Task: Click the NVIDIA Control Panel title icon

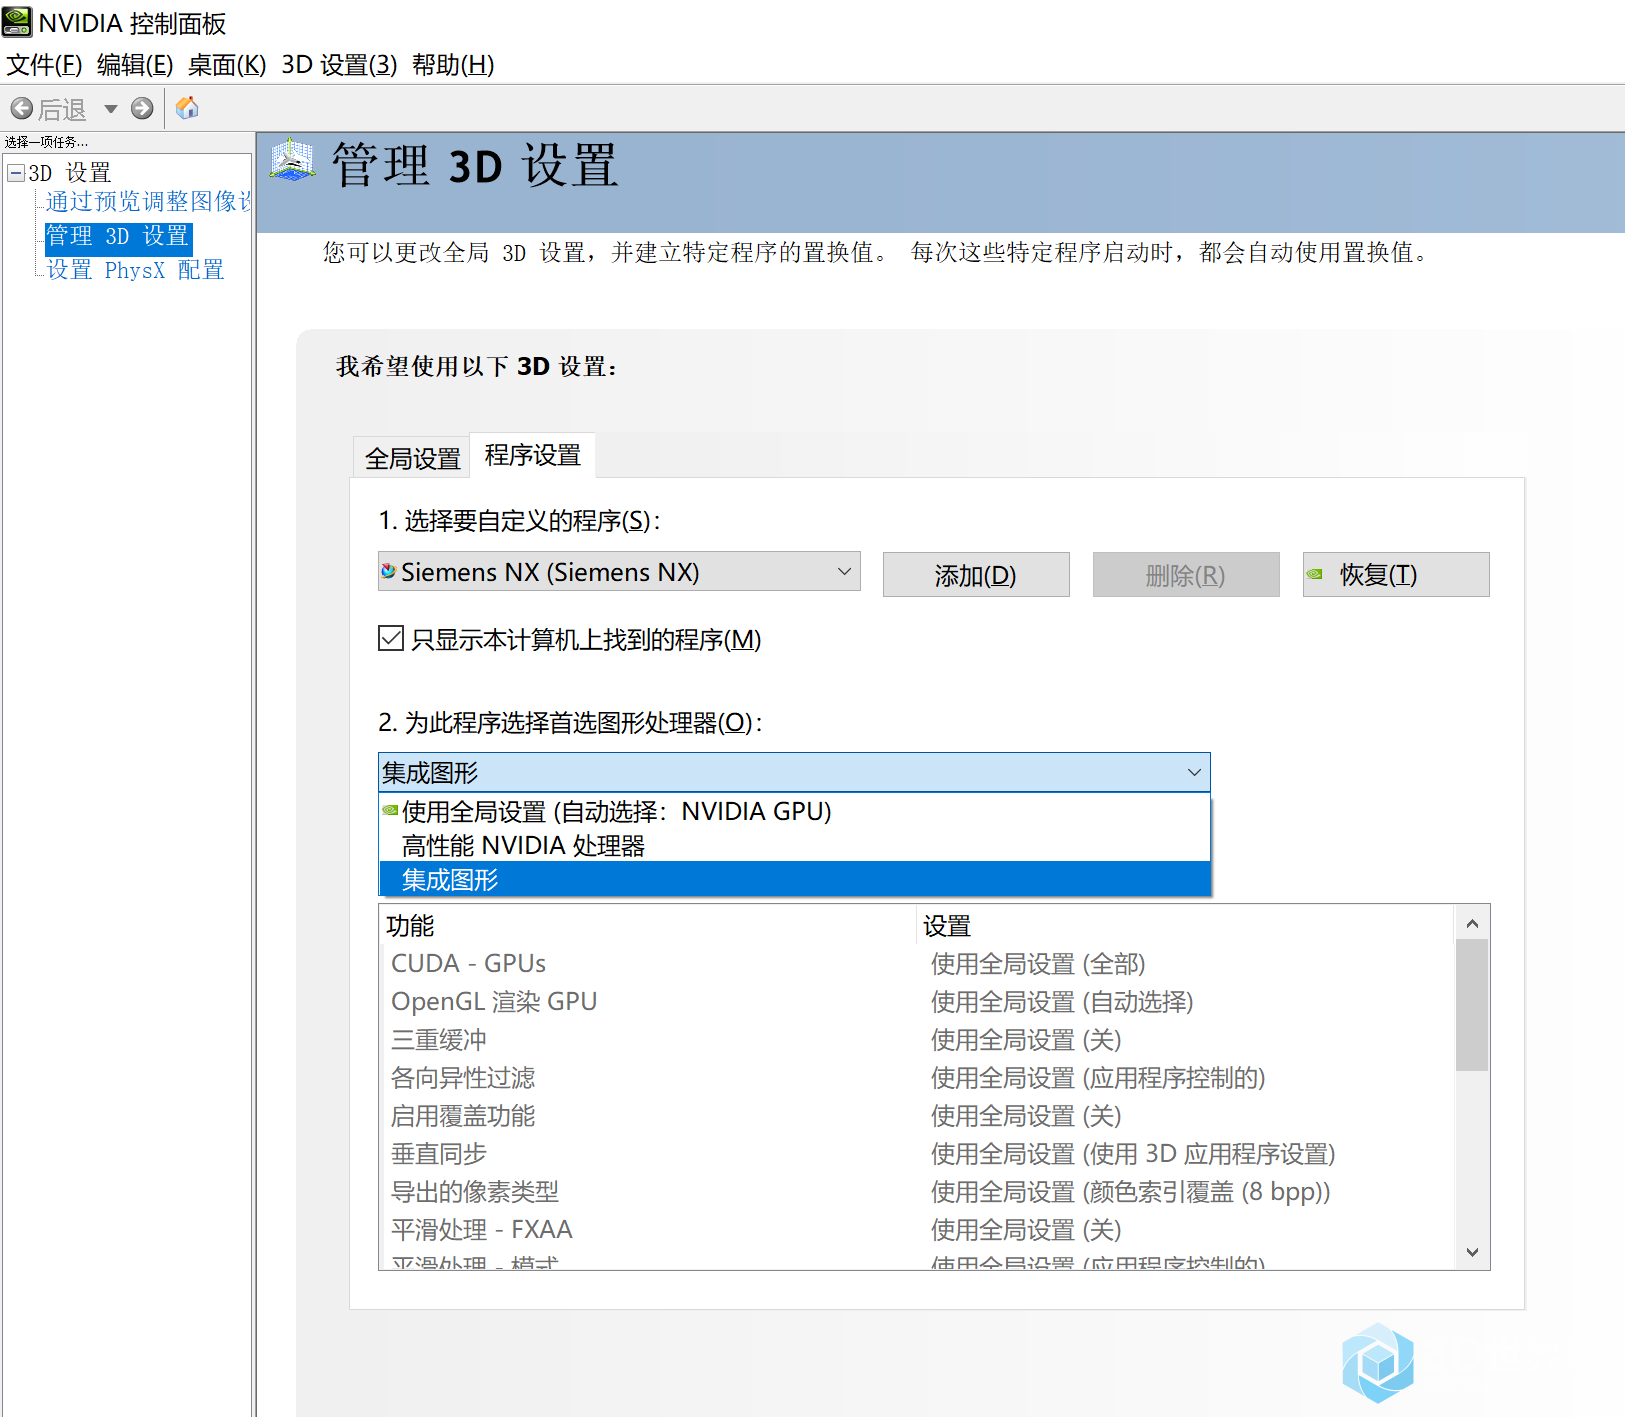Action: point(17,22)
